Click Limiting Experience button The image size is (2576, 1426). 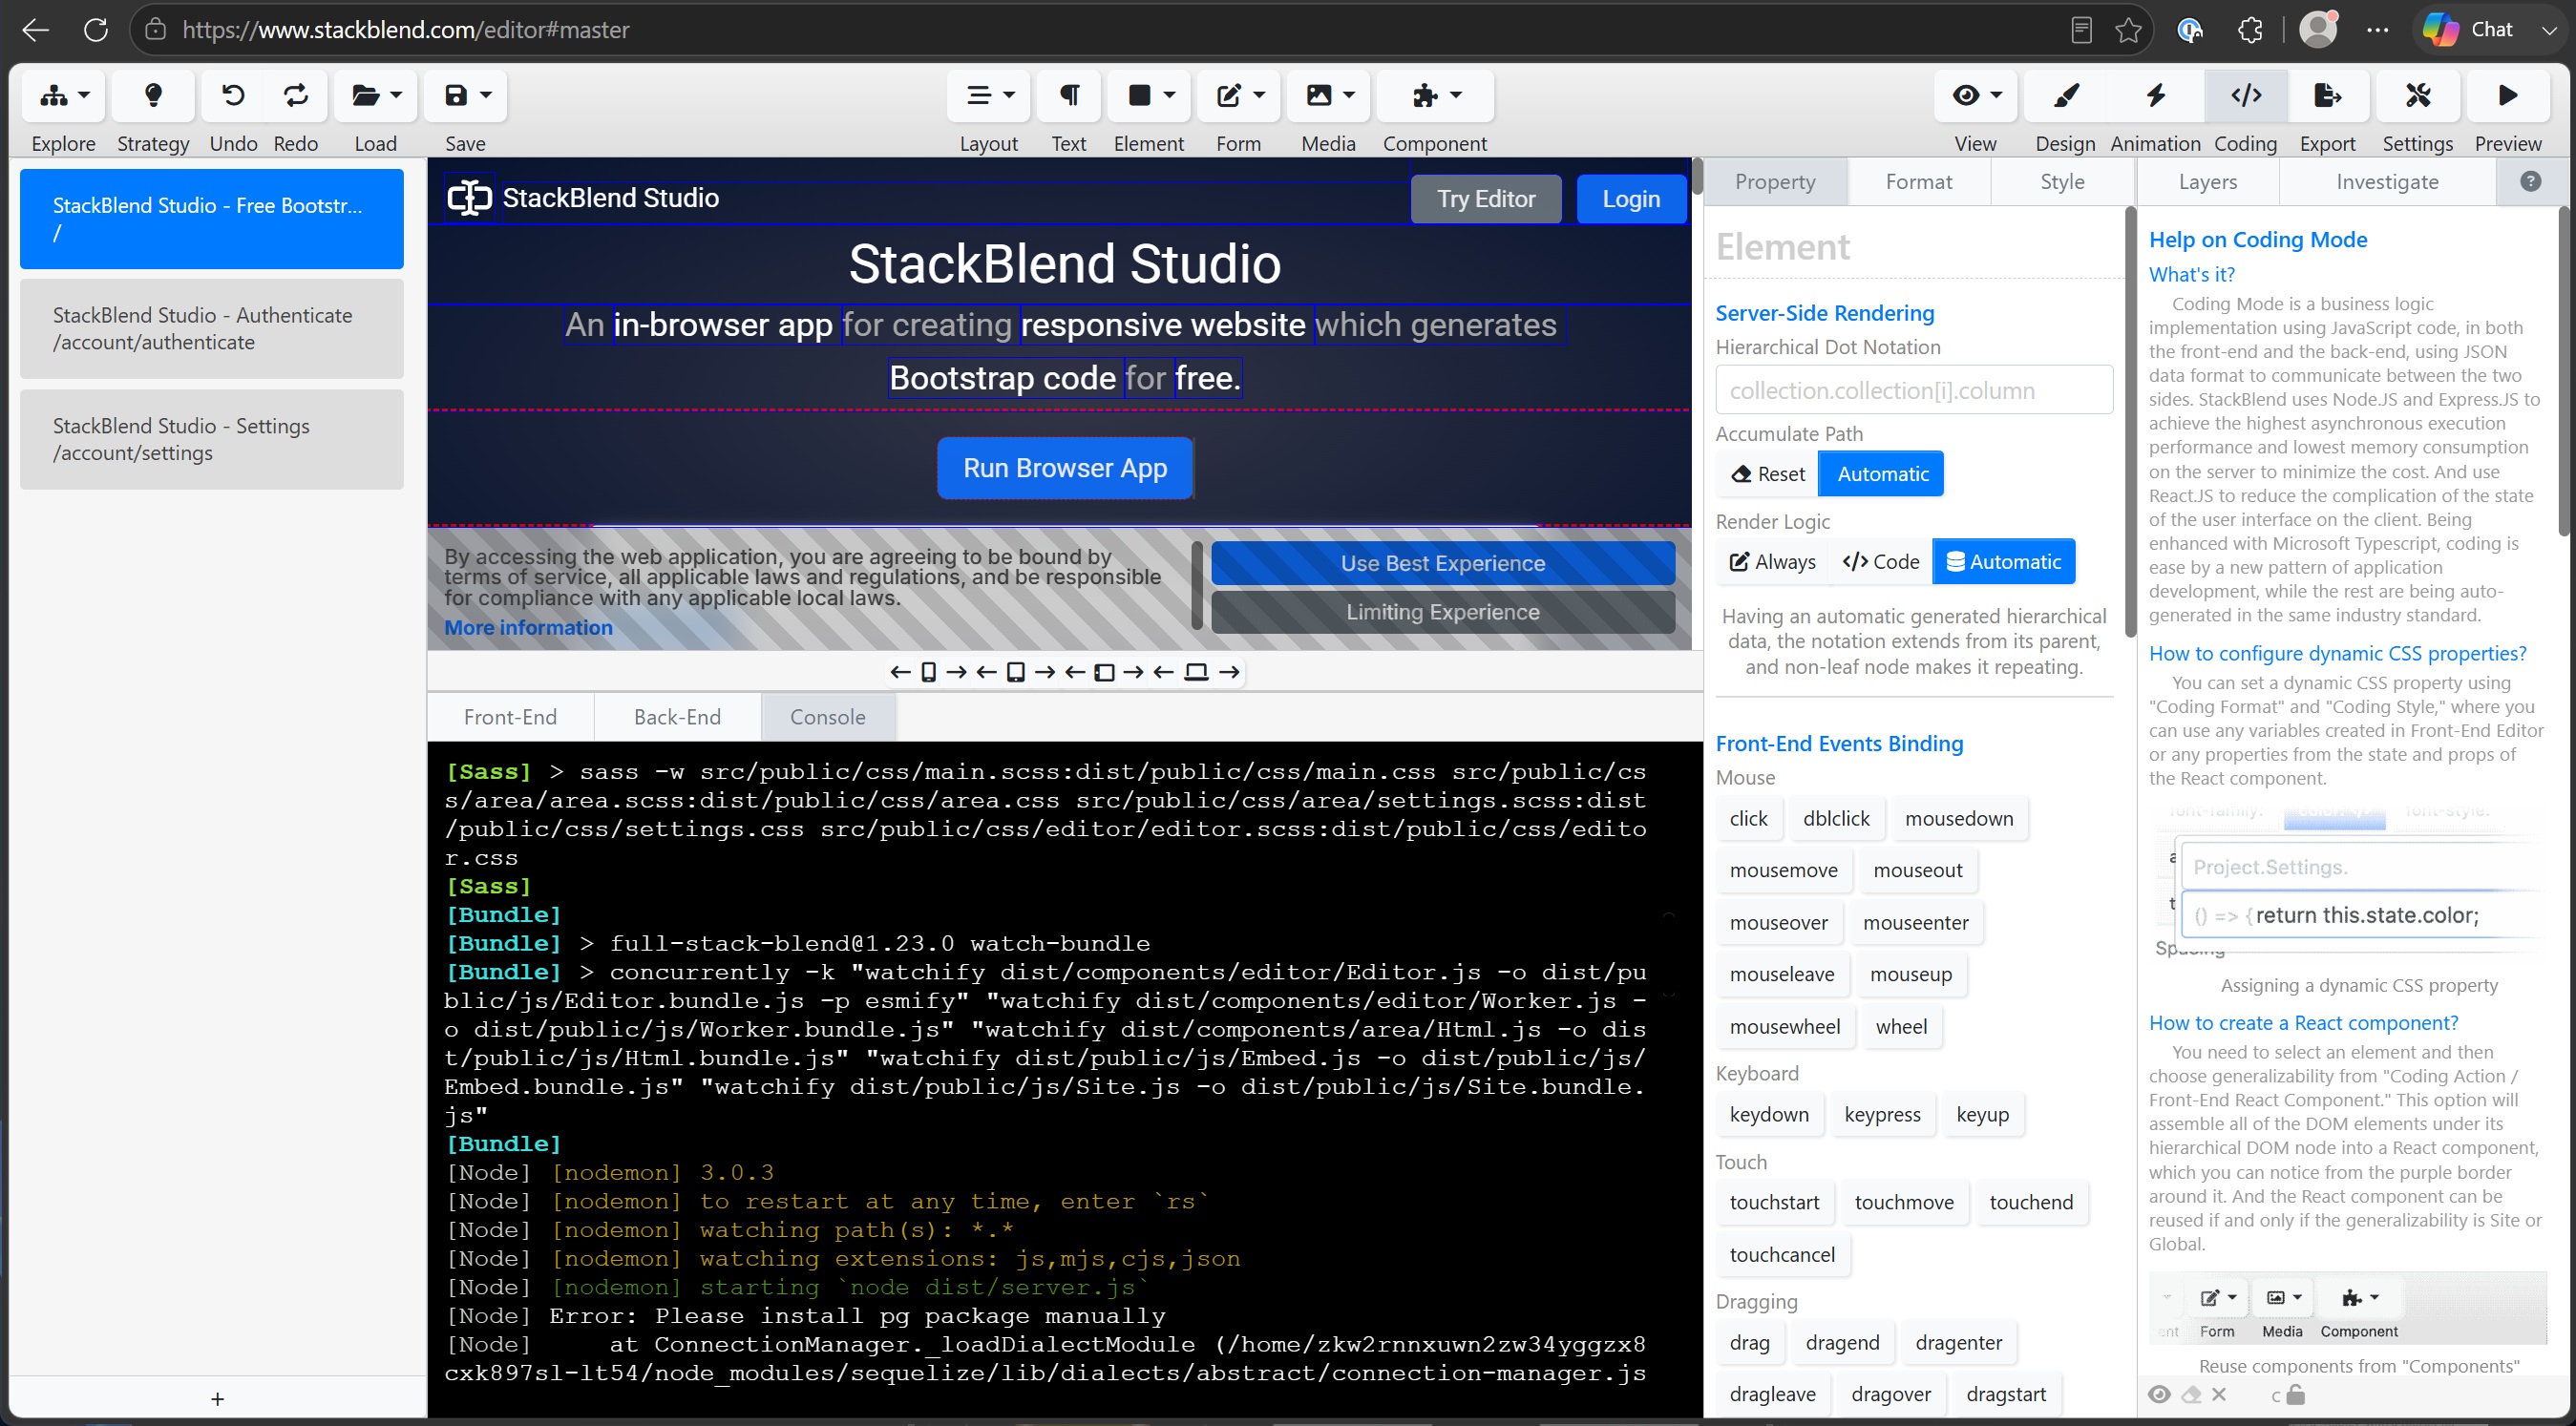pyautogui.click(x=1442, y=612)
